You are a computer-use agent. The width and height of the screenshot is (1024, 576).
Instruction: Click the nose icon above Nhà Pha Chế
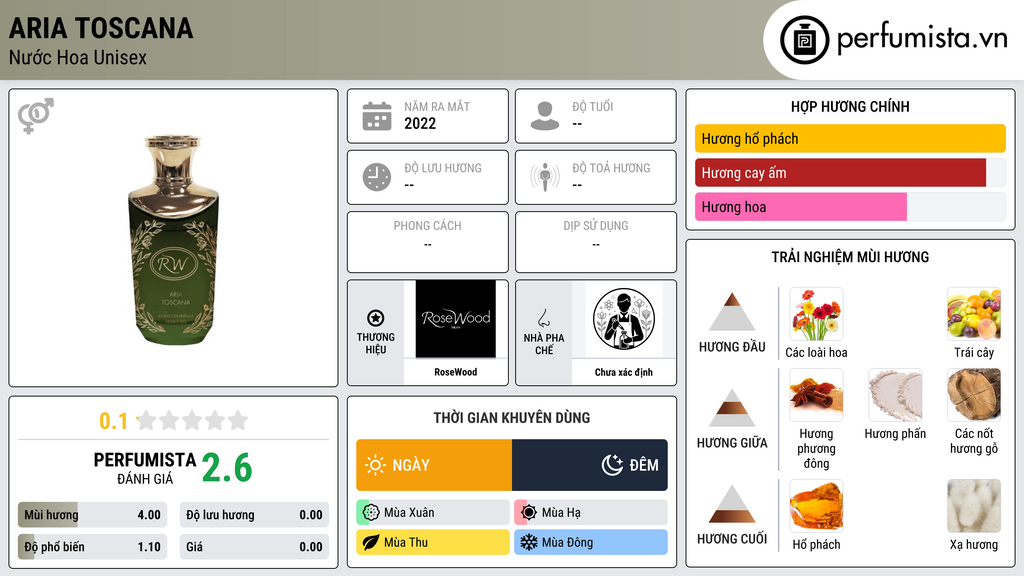[x=543, y=318]
